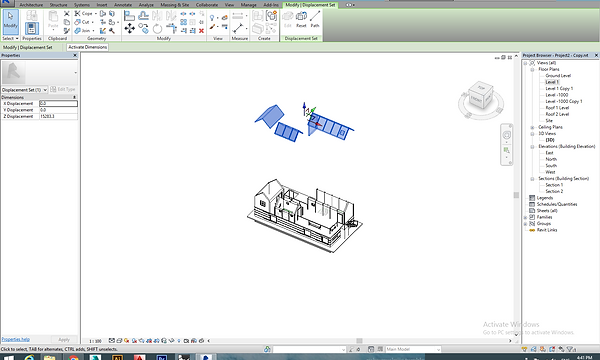Open the Annotate ribbon tab

click(123, 5)
